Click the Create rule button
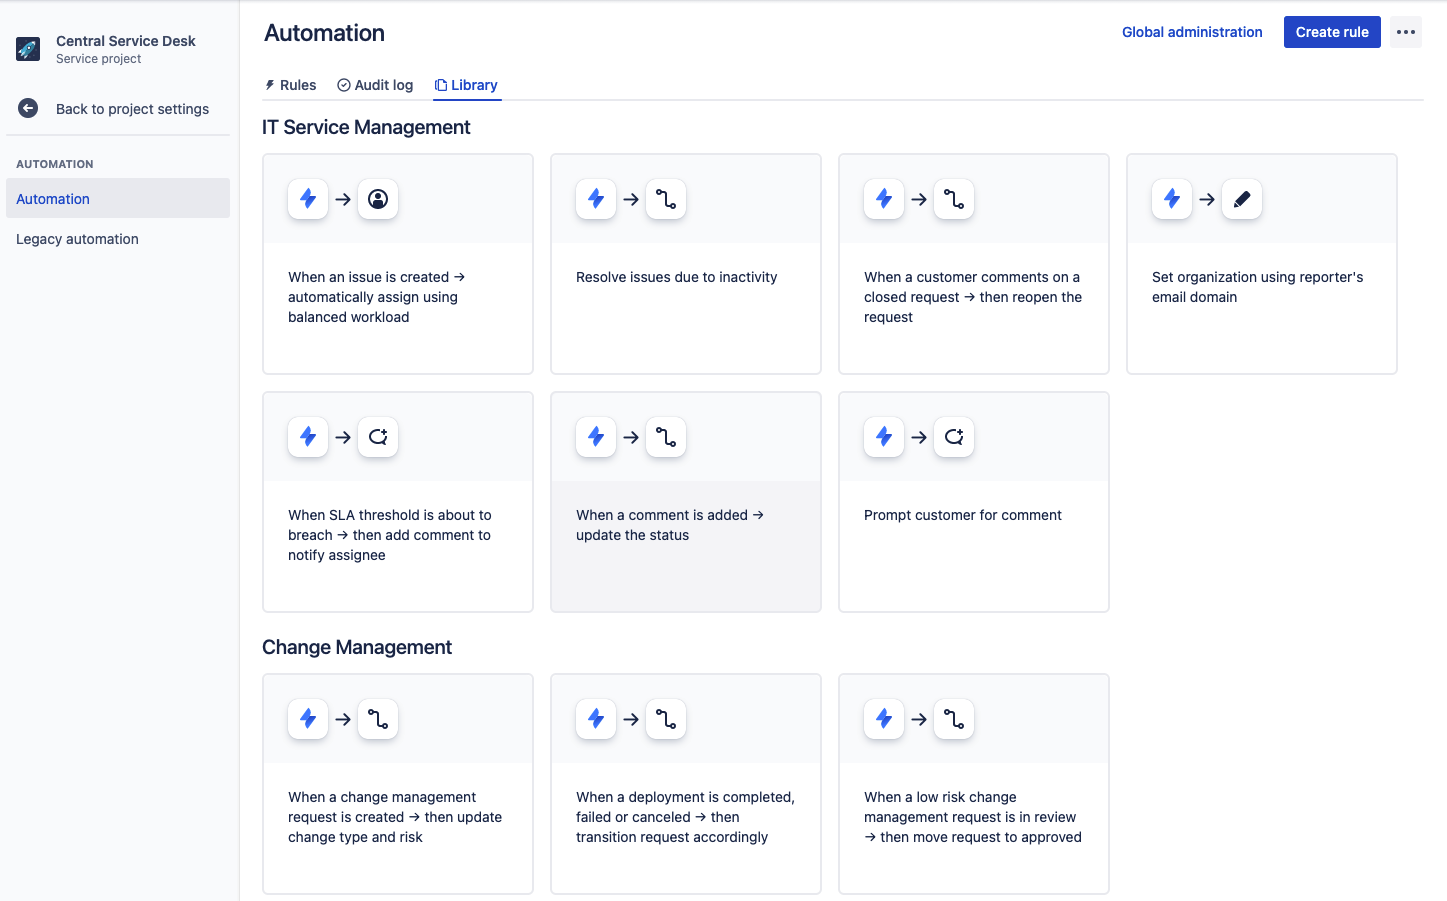 [x=1332, y=32]
